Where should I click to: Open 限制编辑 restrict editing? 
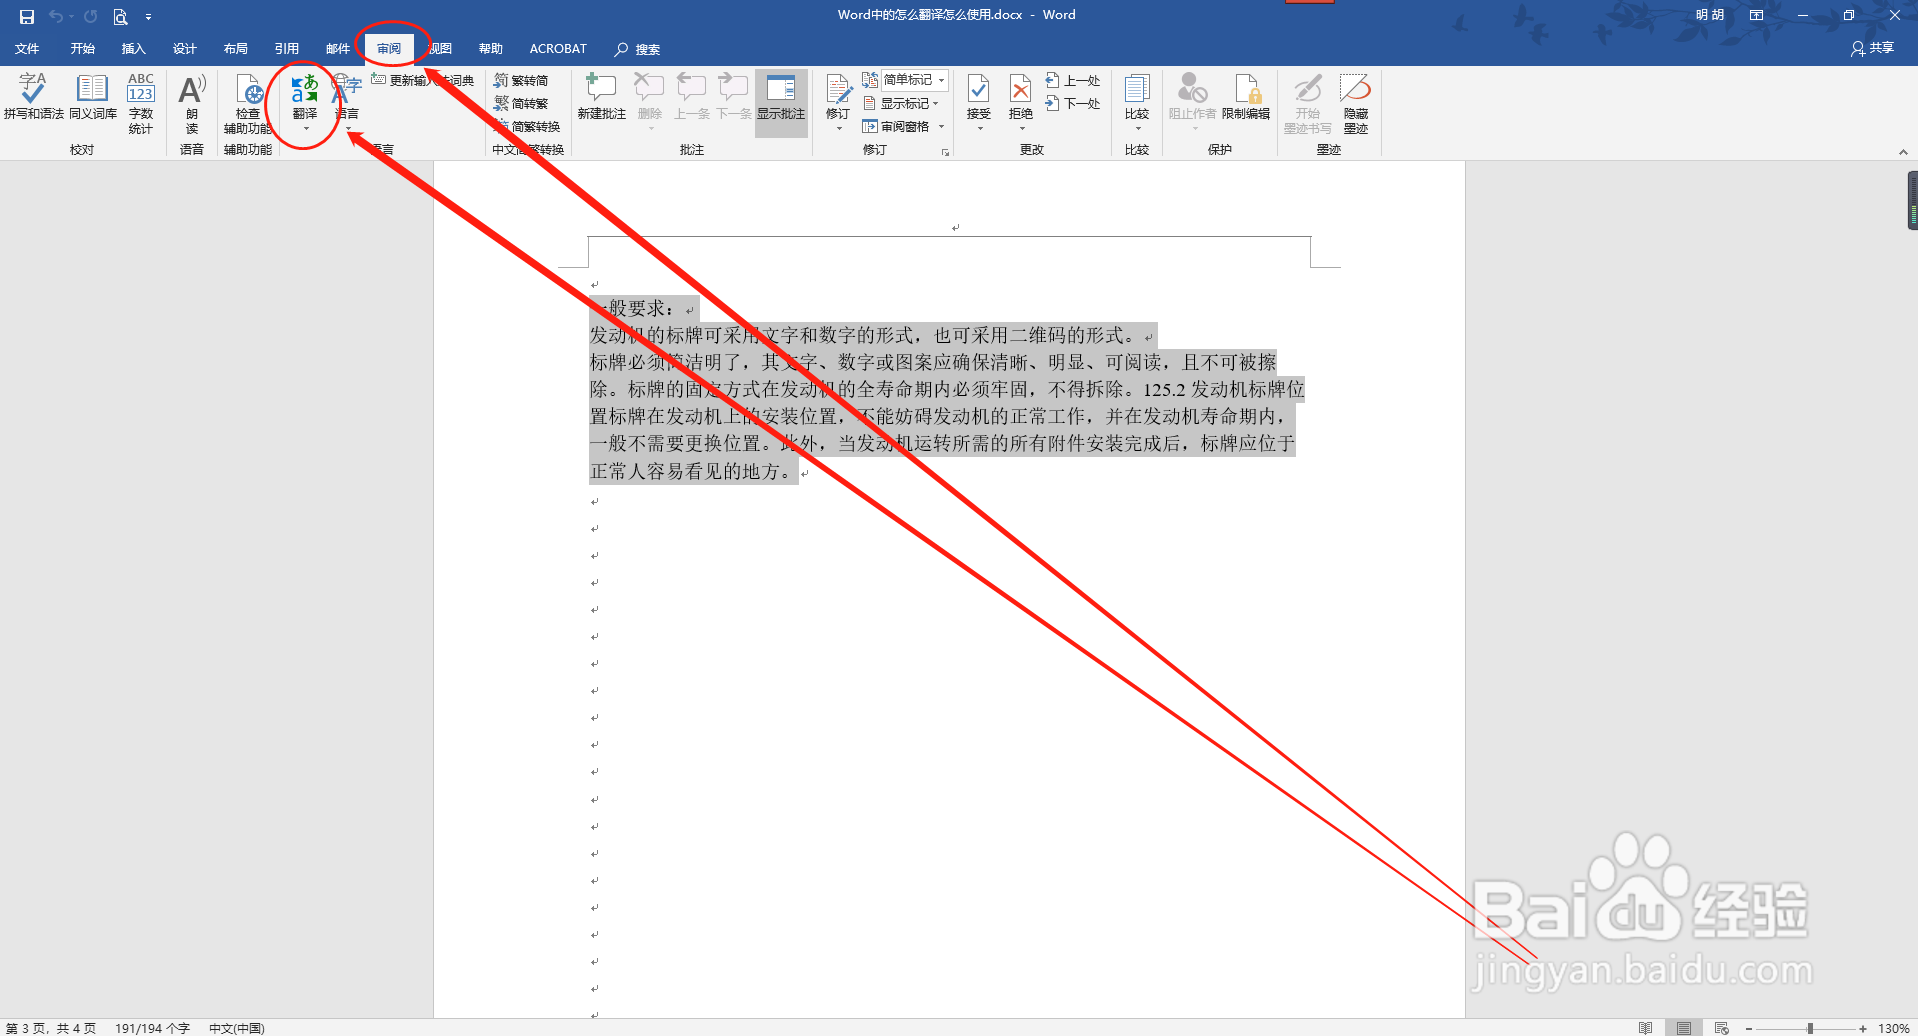click(1246, 98)
